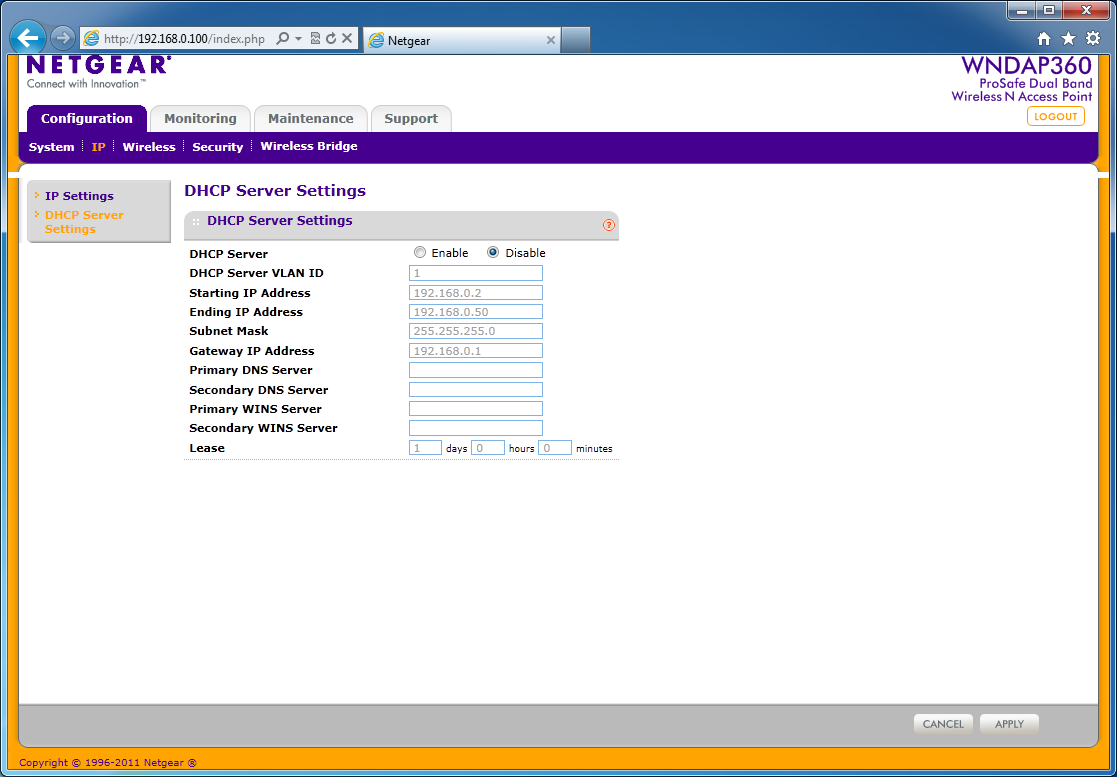The width and height of the screenshot is (1117, 777).
Task: Click the Internet Explorer page icon in address bar
Action: 91,38
